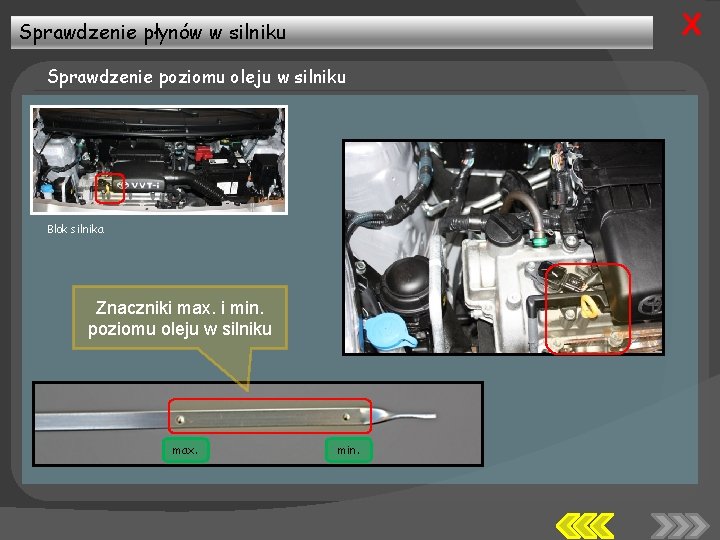Open the engine bay overview thumbnail
This screenshot has width=720, height=540.
159,160
